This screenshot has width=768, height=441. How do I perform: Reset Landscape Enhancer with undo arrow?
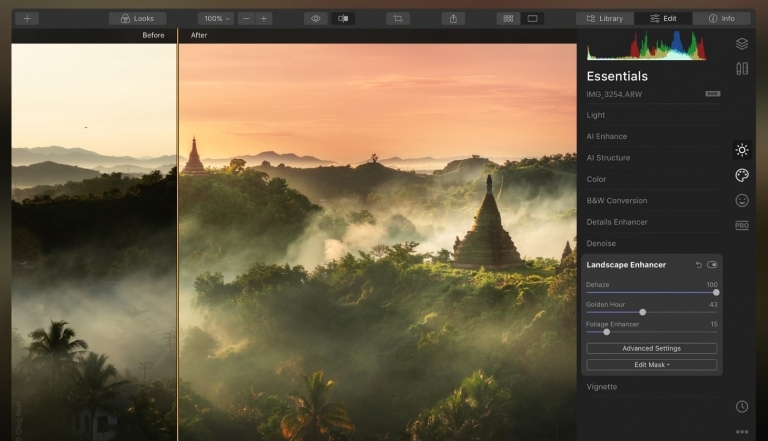(698, 265)
